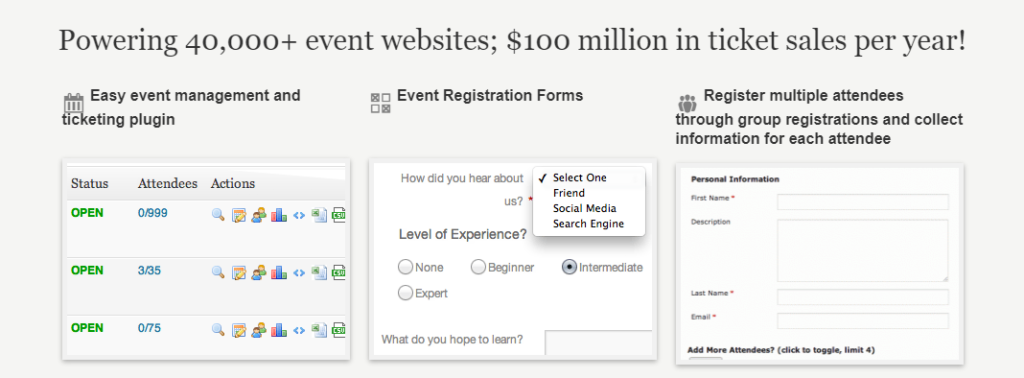Screen dimensions: 1024x378
Task: Open the bar chart report icon in the 0/999 row
Action: click(x=279, y=214)
